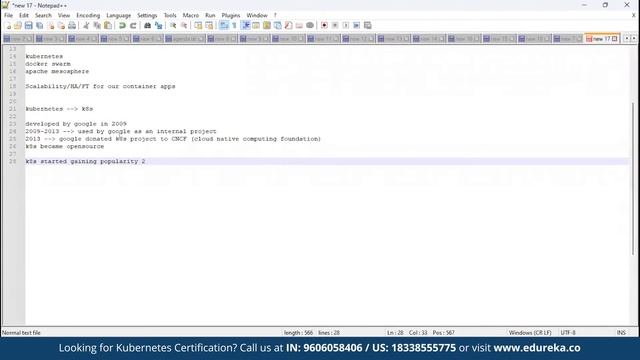Toggle Word wrap in the toolbar
The width and height of the screenshot is (640, 360).
(224, 25)
